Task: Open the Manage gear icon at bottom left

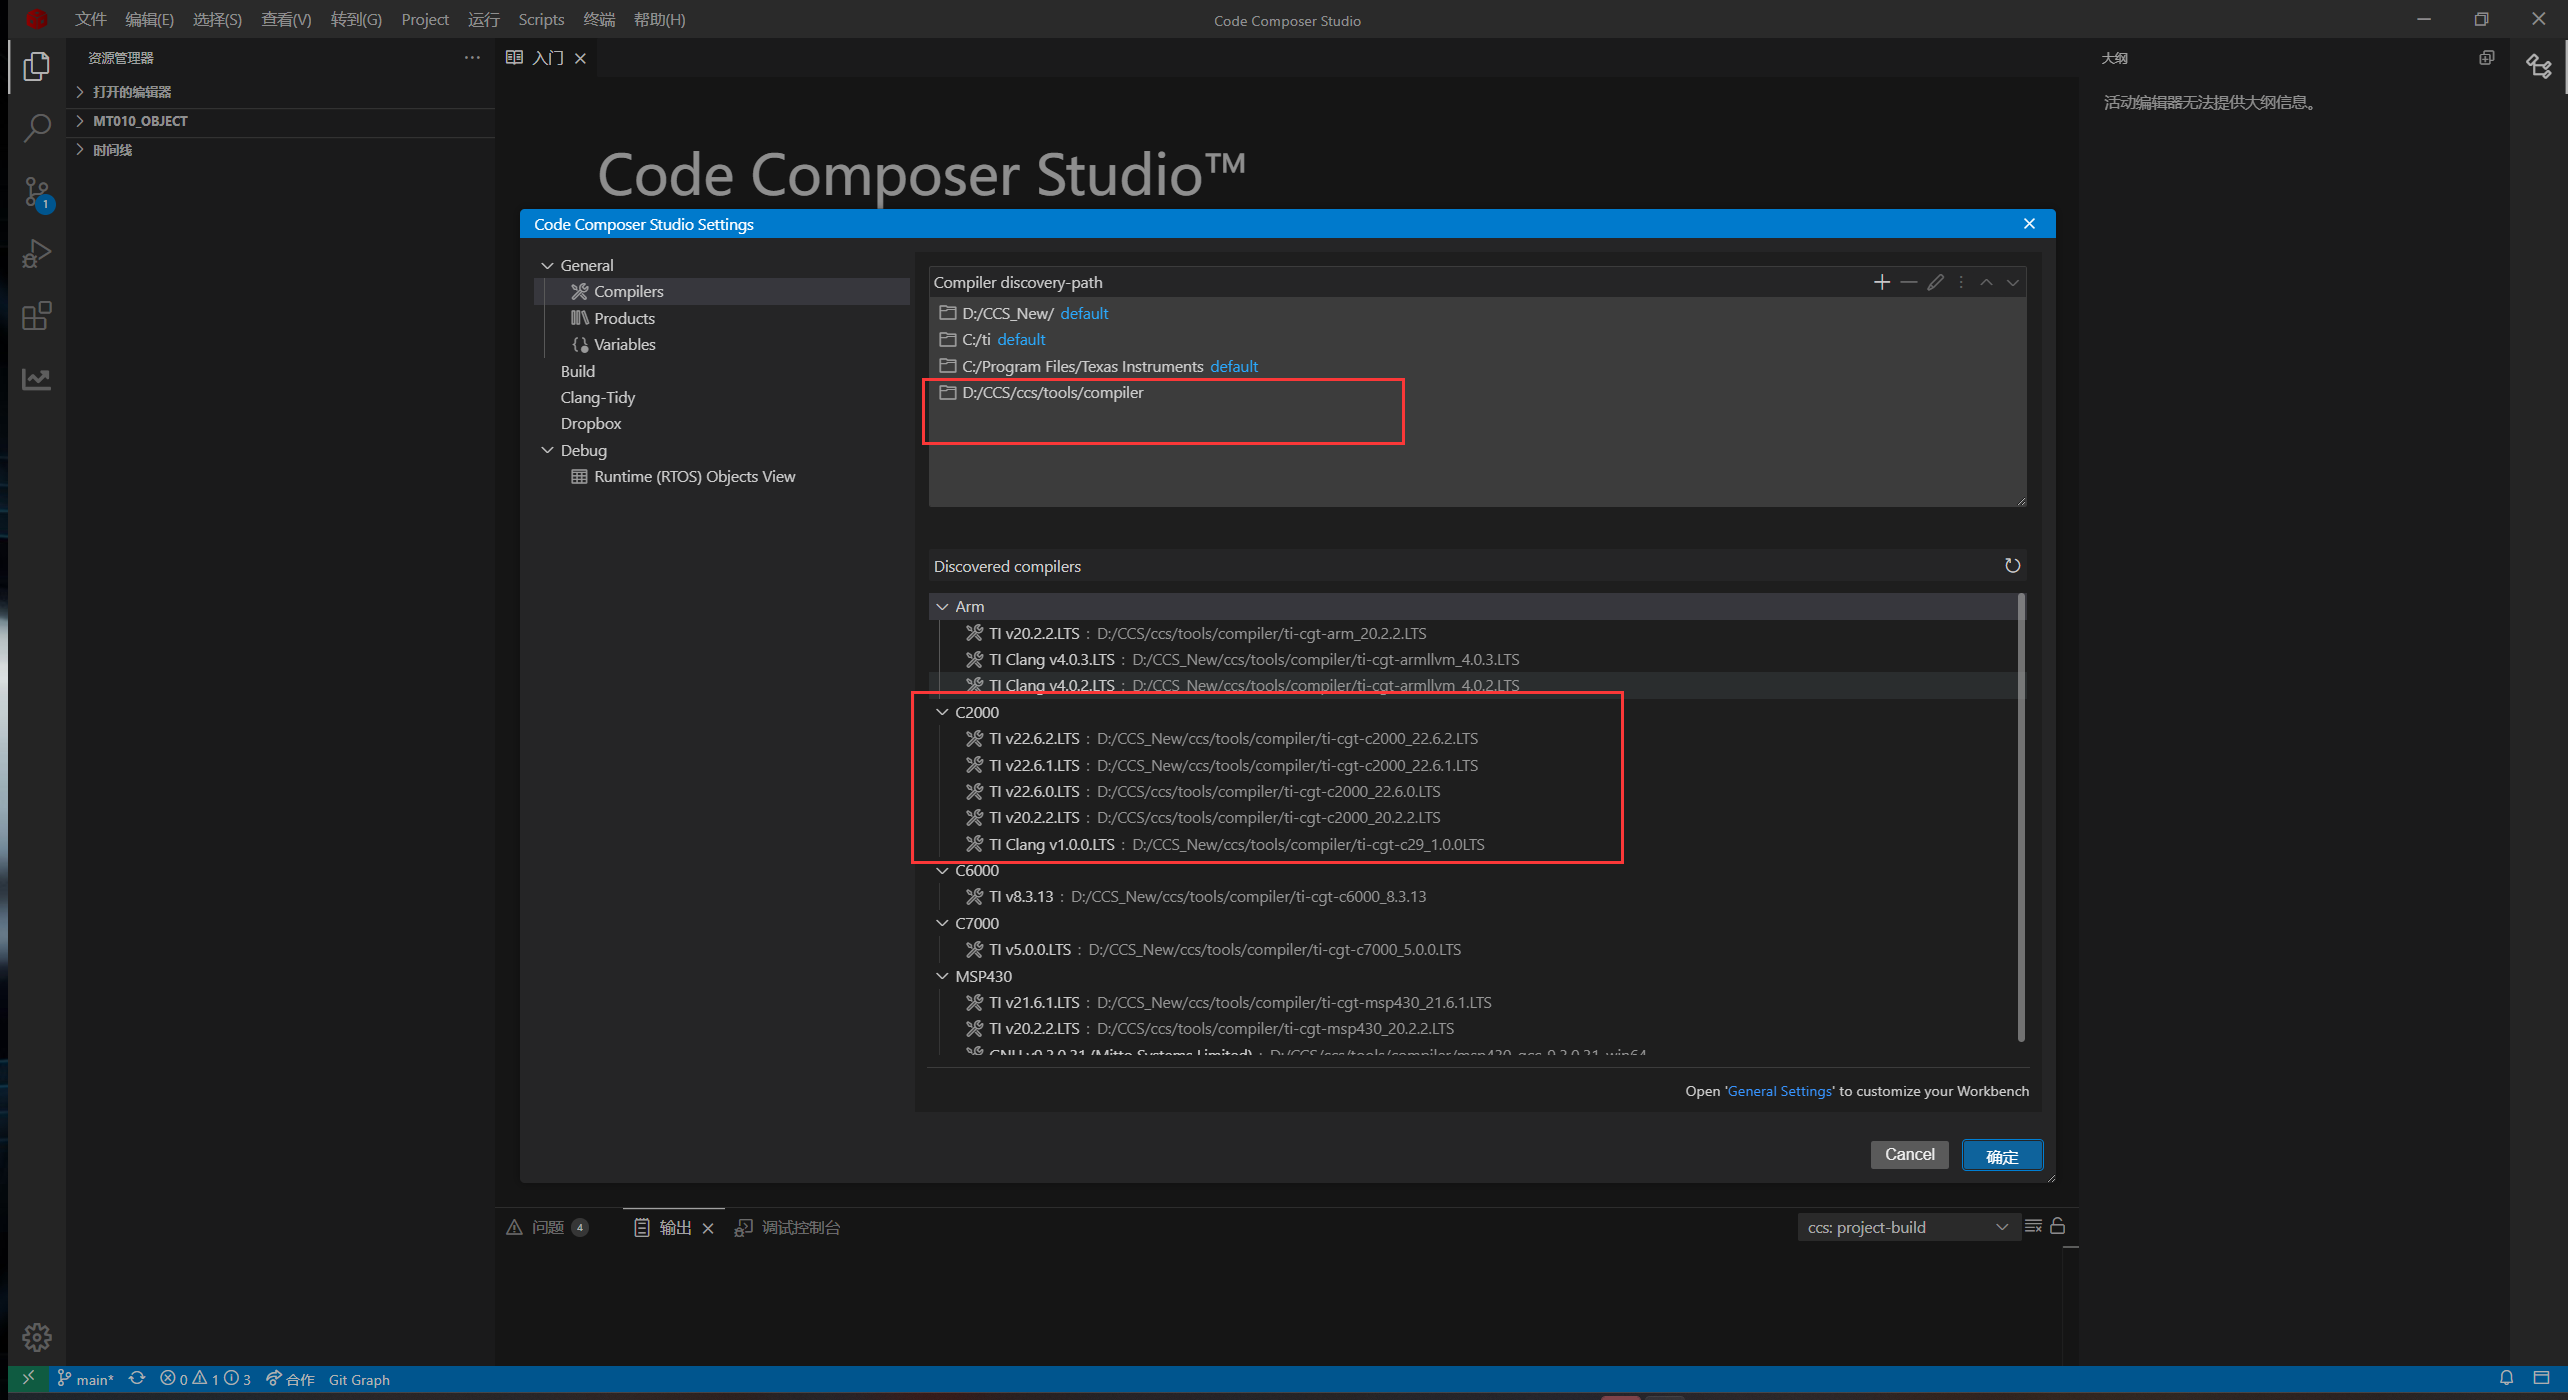Action: (x=37, y=1337)
